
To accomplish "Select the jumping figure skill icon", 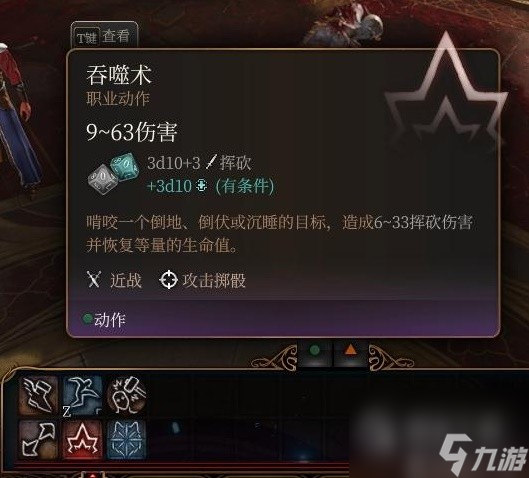I will pyautogui.click(x=82, y=396).
